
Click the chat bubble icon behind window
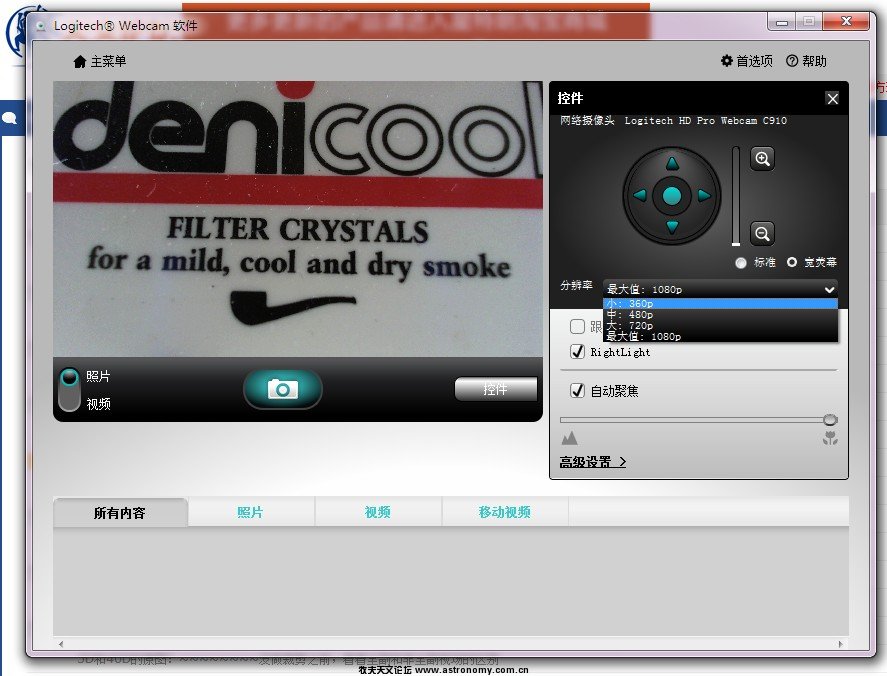click(9, 118)
